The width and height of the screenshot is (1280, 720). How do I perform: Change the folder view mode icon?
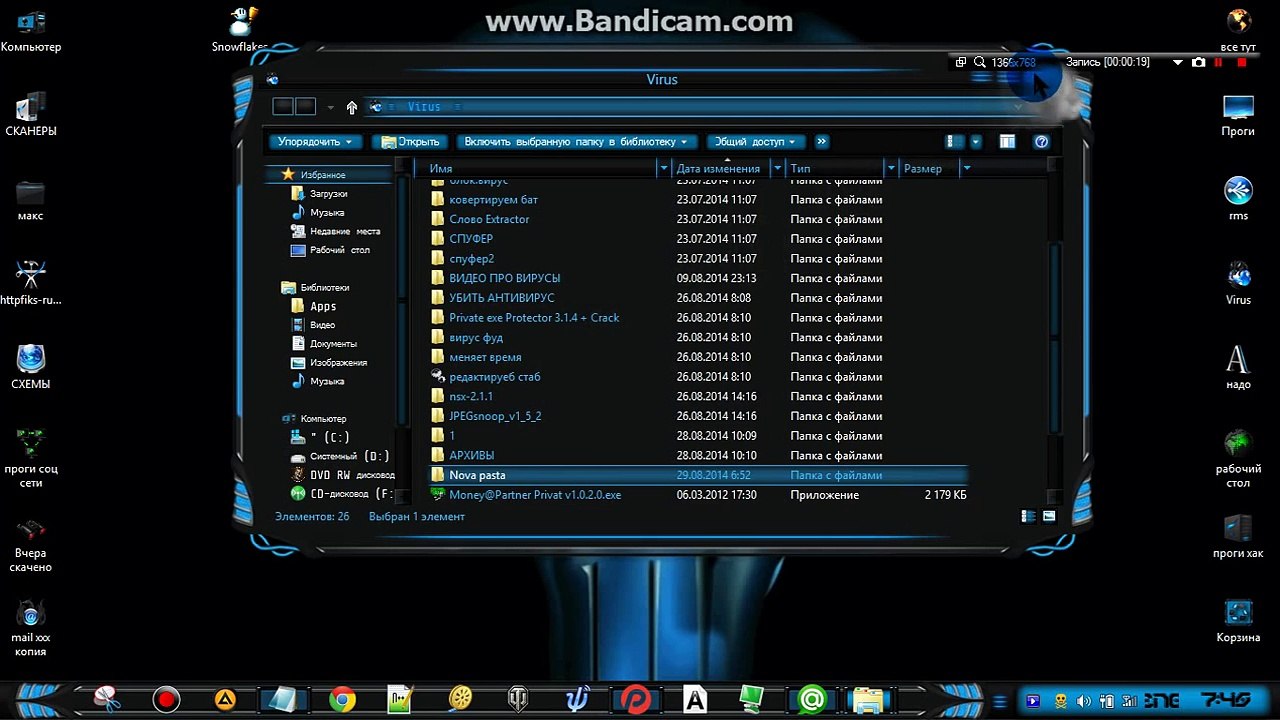955,142
